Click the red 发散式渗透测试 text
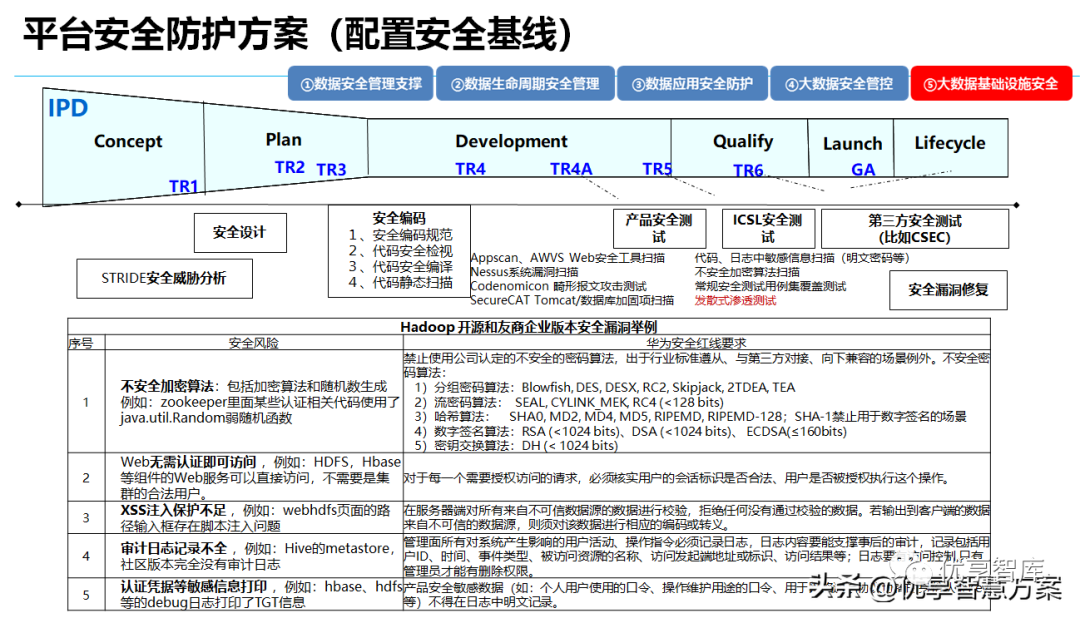 pos(735,300)
